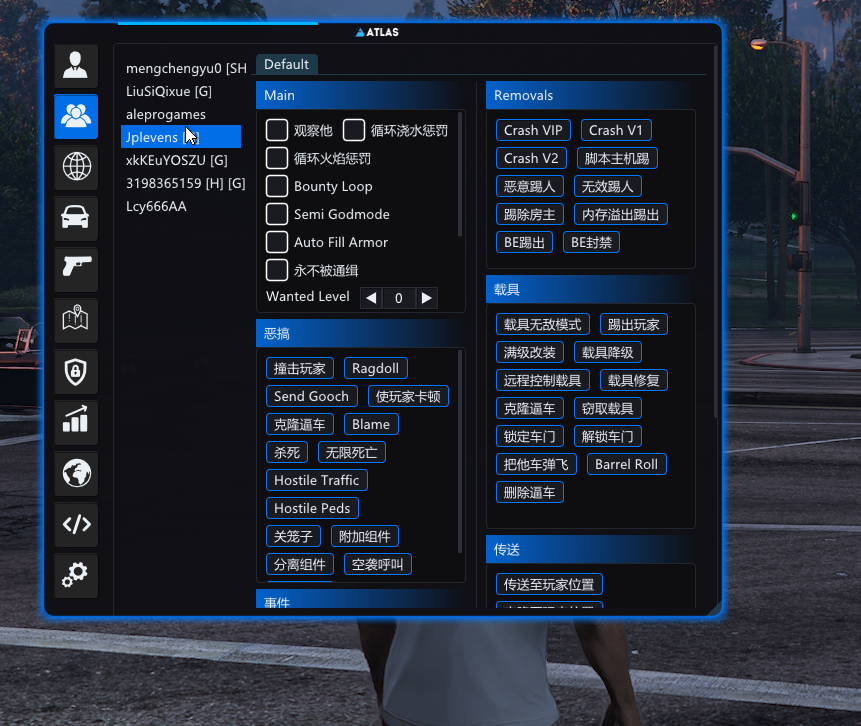
Task: Select player mengchengyu0 in list
Action: click(186, 68)
